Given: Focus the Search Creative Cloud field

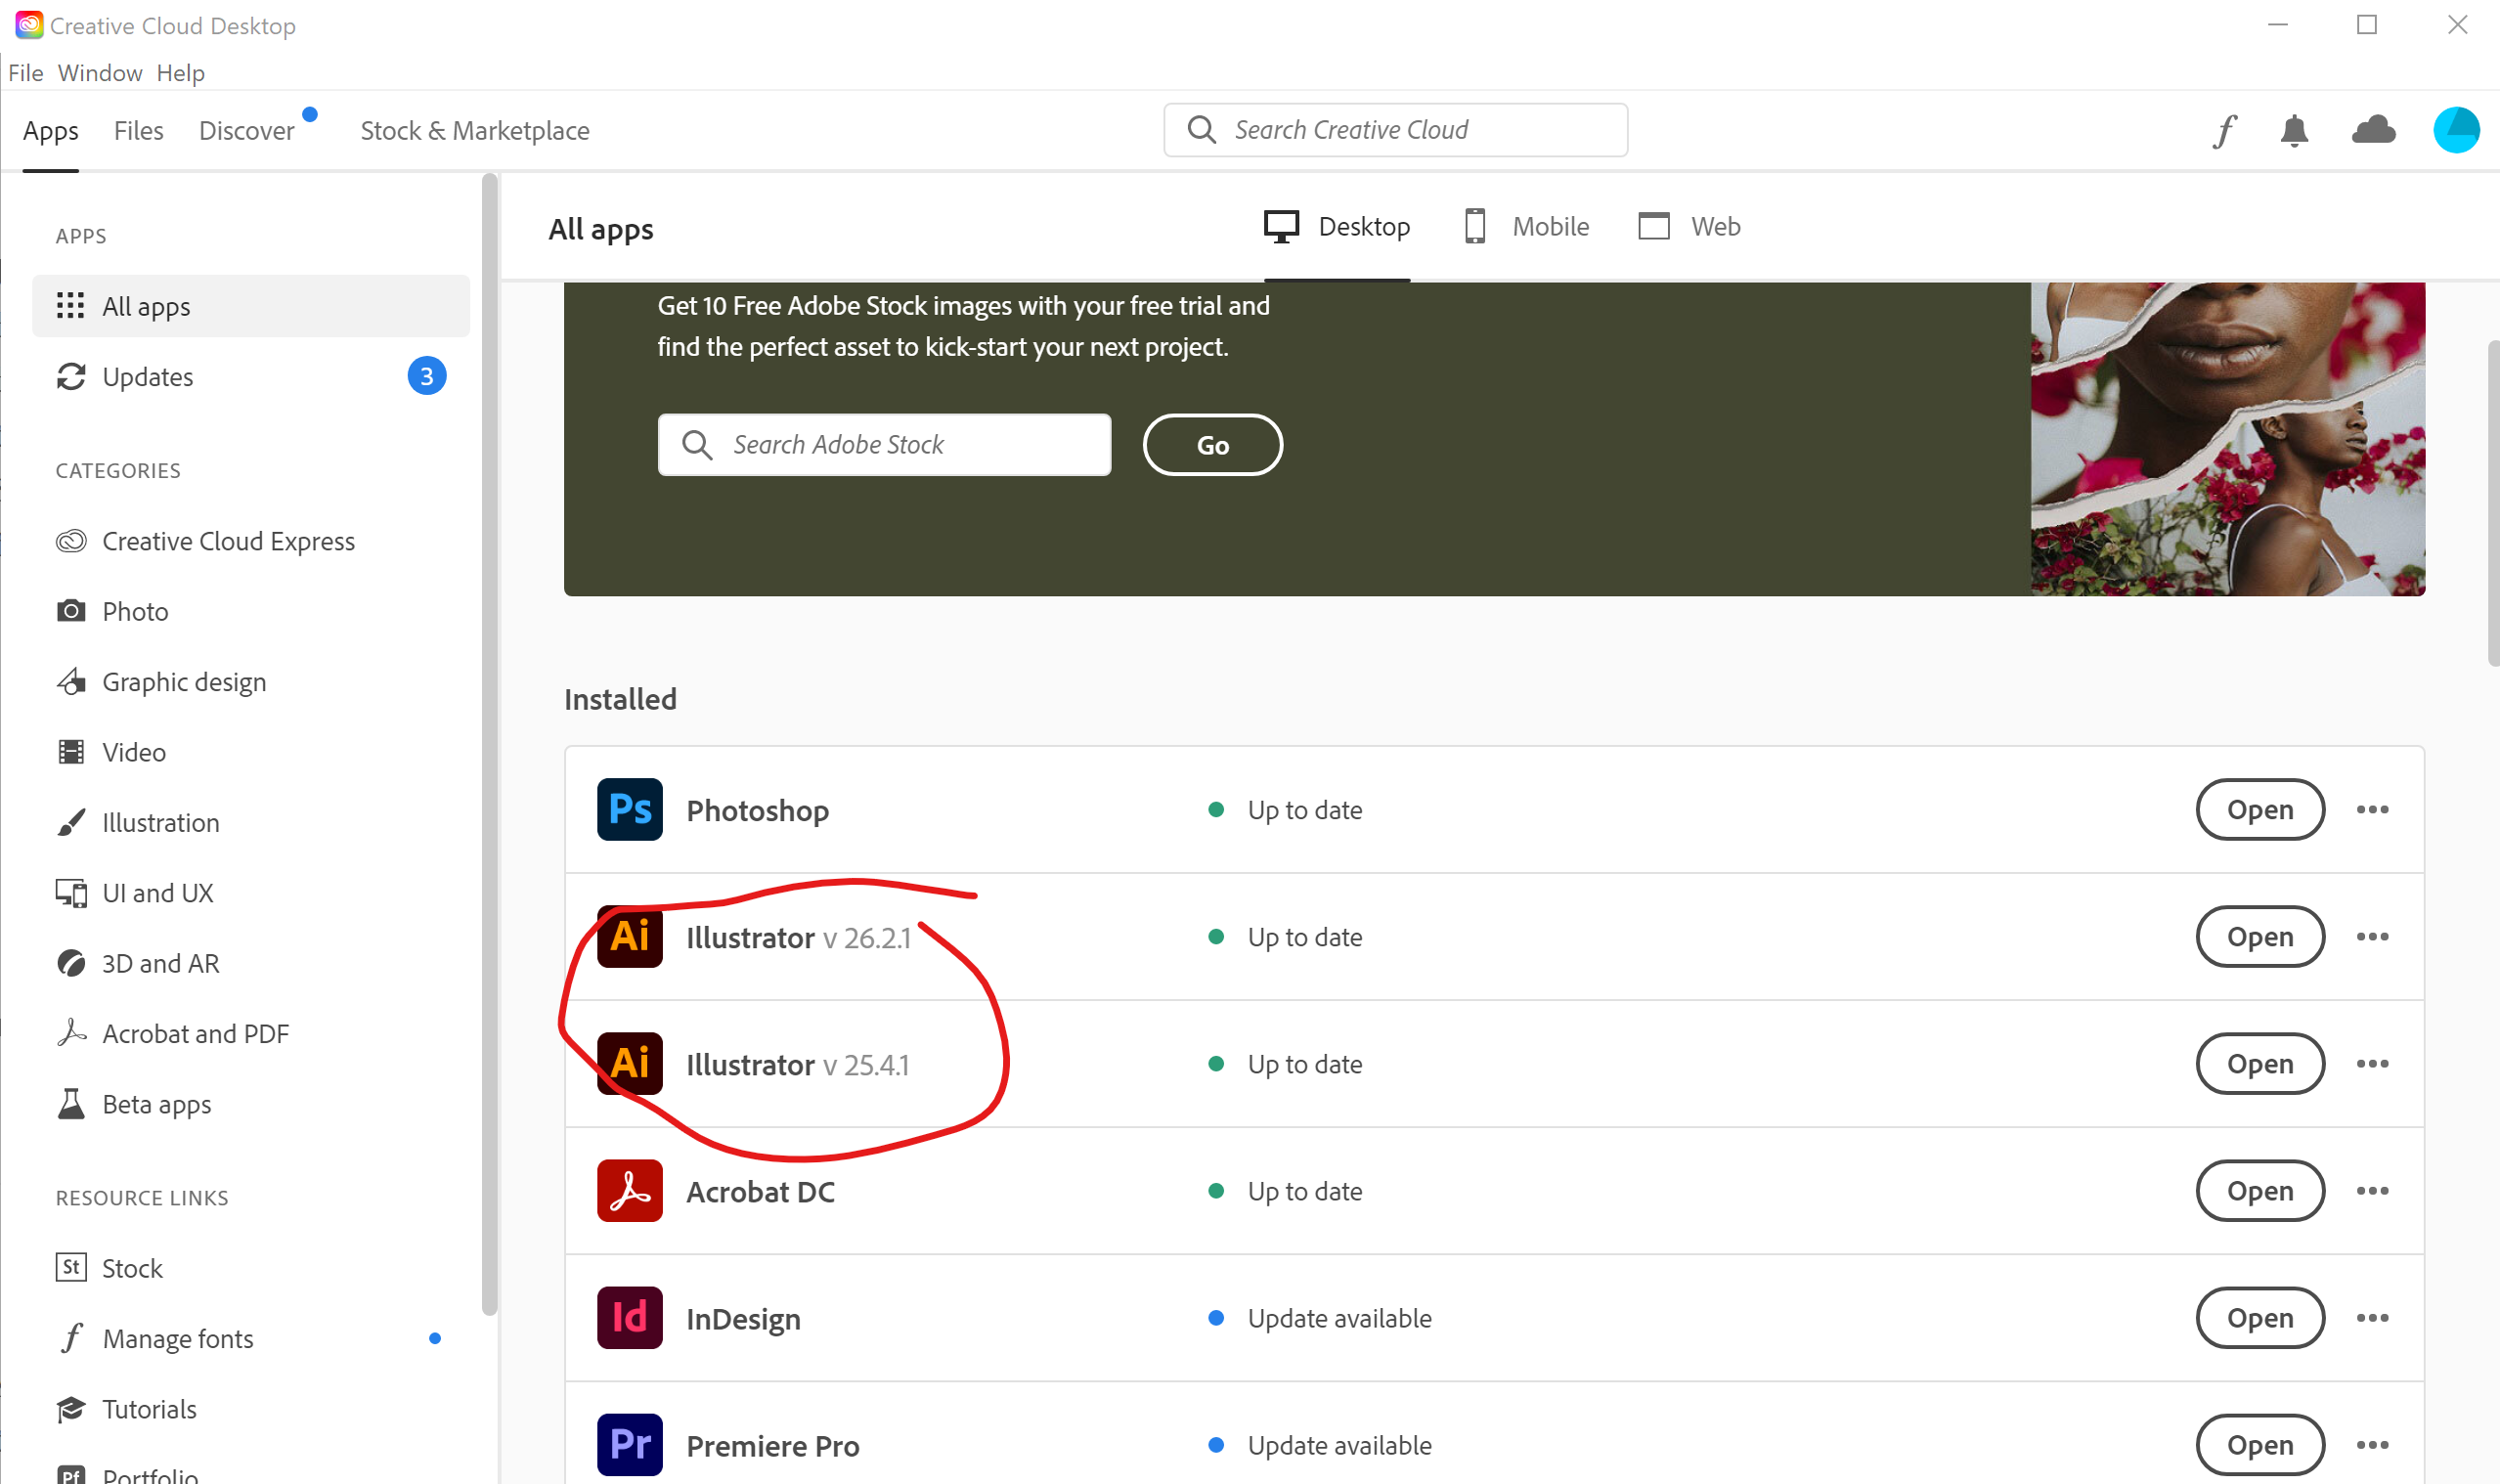Looking at the screenshot, I should (x=1395, y=130).
